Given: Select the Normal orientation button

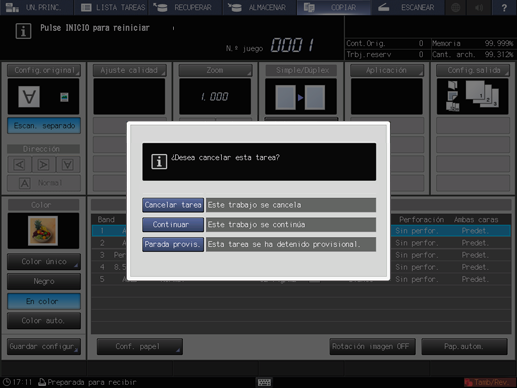Looking at the screenshot, I should coord(44,183).
